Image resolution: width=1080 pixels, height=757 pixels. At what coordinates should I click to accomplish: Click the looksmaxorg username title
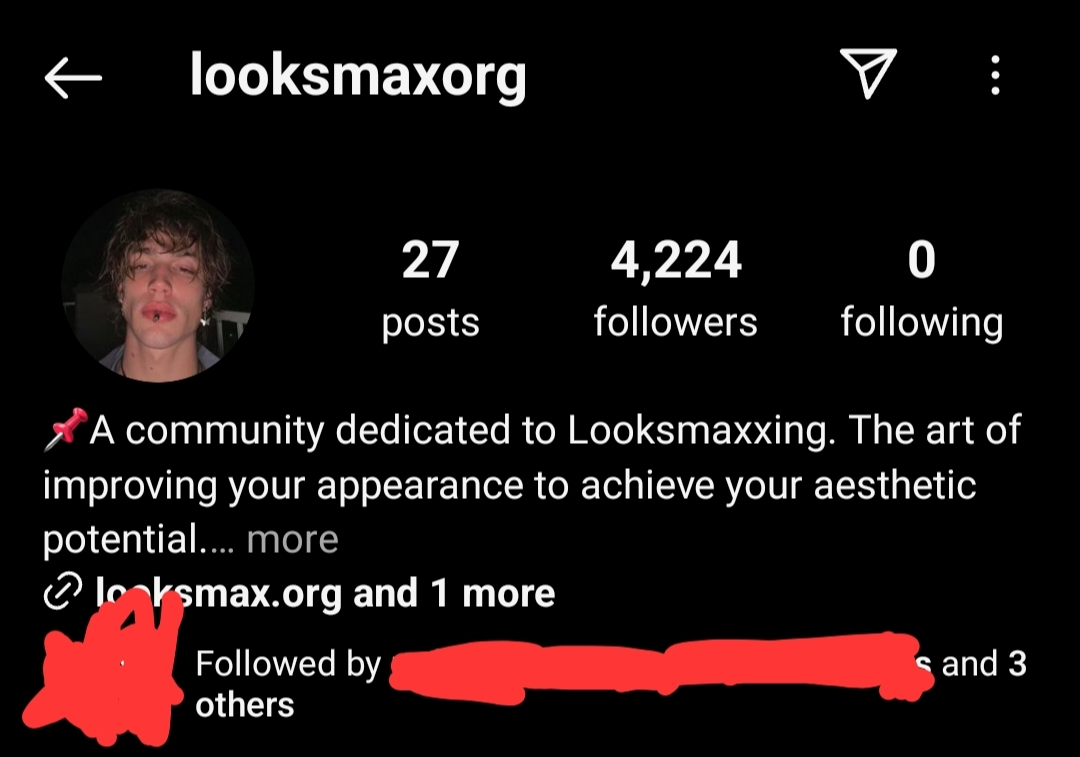pos(358,76)
